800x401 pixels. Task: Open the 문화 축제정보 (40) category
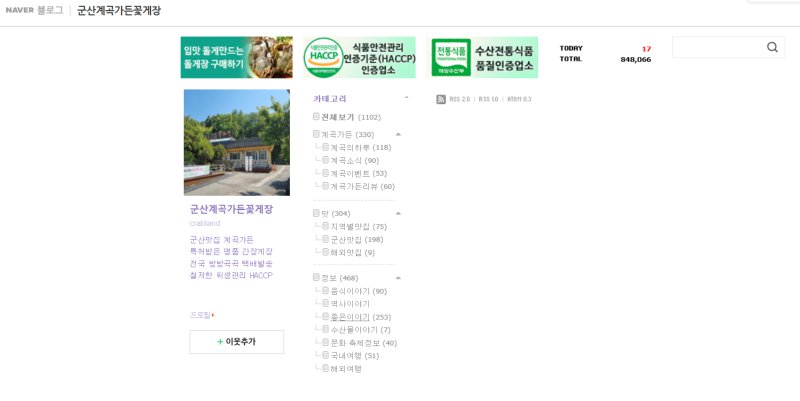[x=363, y=343]
